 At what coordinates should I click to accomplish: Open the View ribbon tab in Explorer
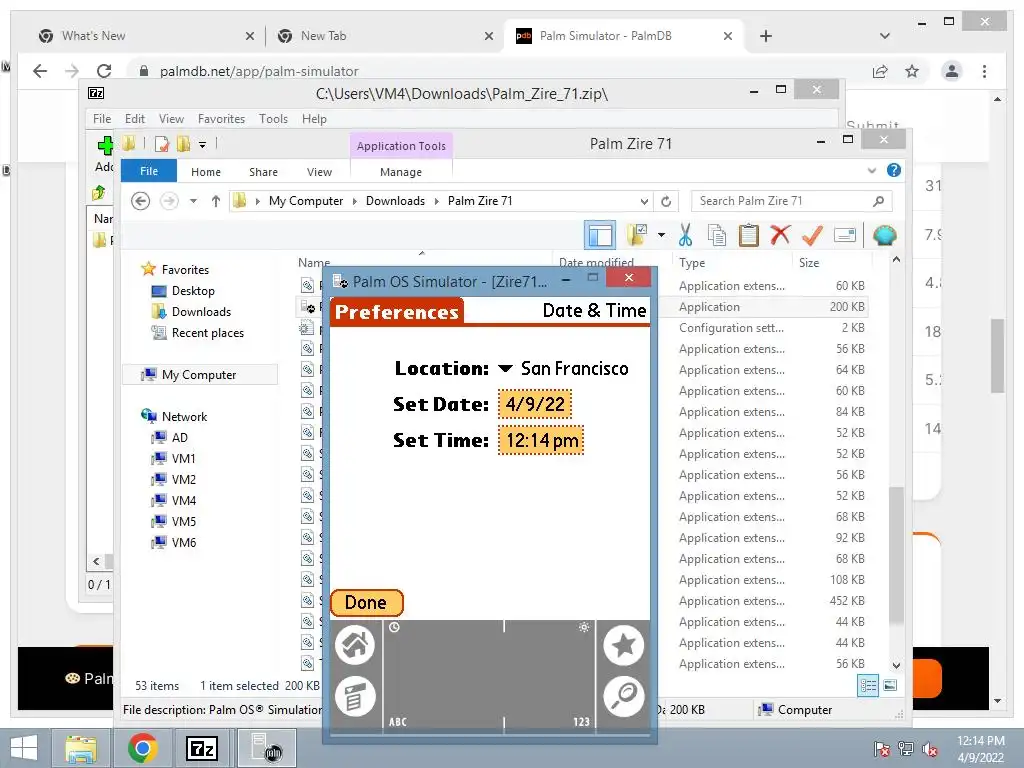319,172
